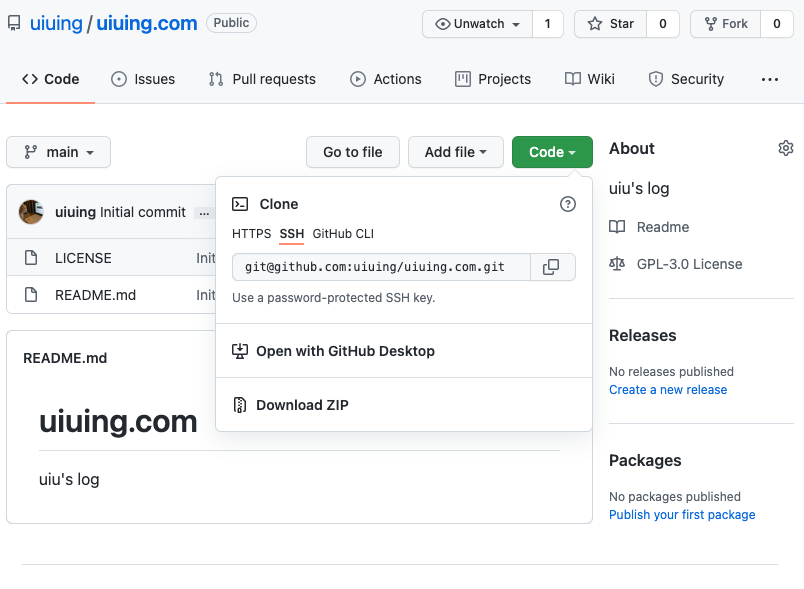Open forks count 0
This screenshot has height=589, width=804.
(x=776, y=24)
